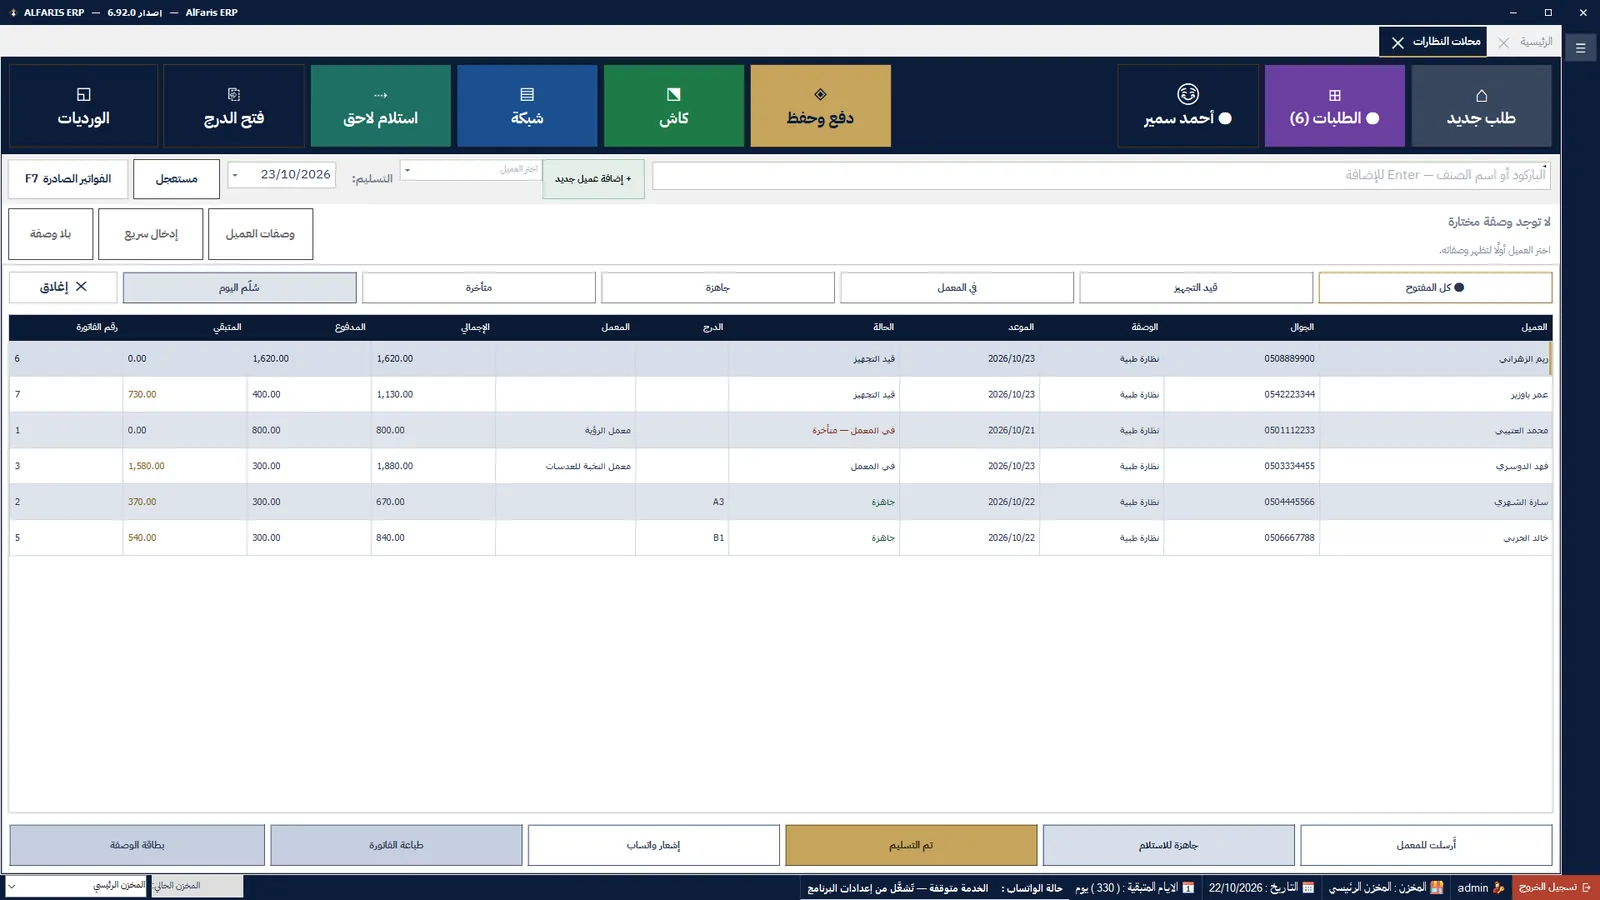This screenshot has height=900, width=1600.
Task: Click the arrow icon on استلام لاحق tile
Action: [x=380, y=95]
